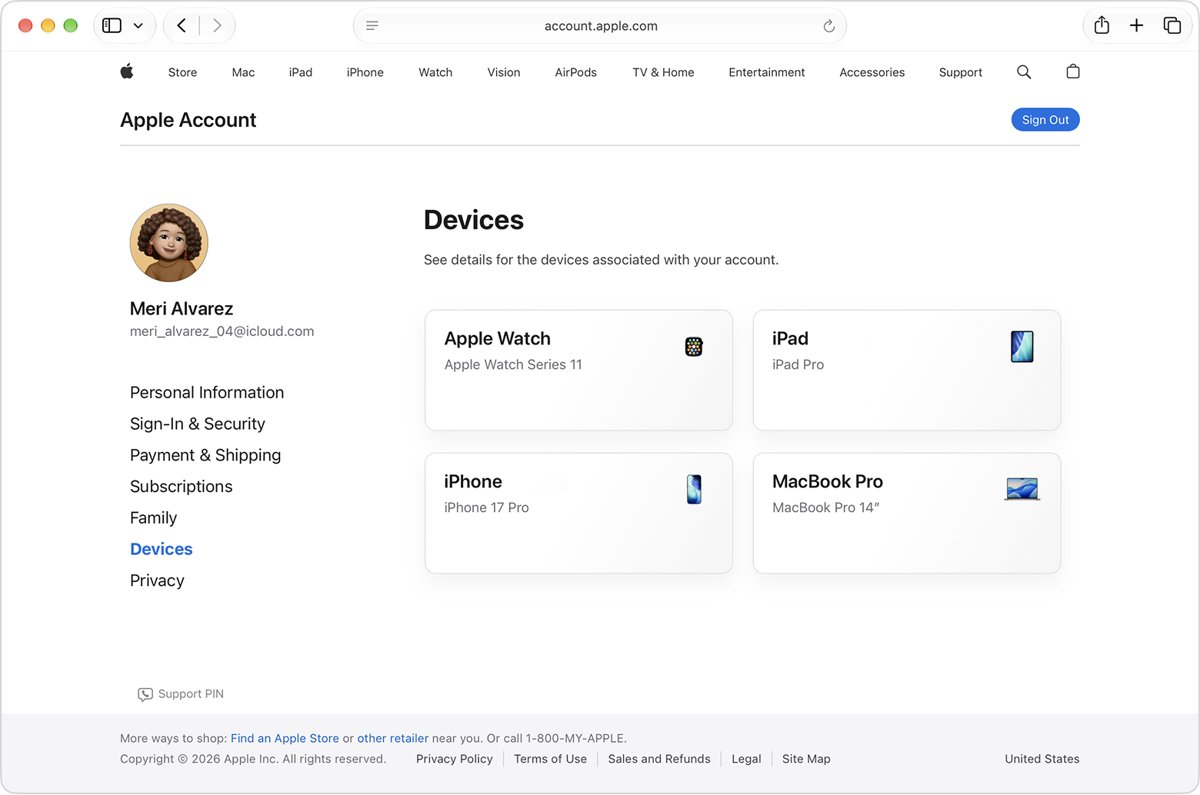This screenshot has height=795, width=1200.
Task: Open the iPhone nav menu item
Action: pos(365,72)
